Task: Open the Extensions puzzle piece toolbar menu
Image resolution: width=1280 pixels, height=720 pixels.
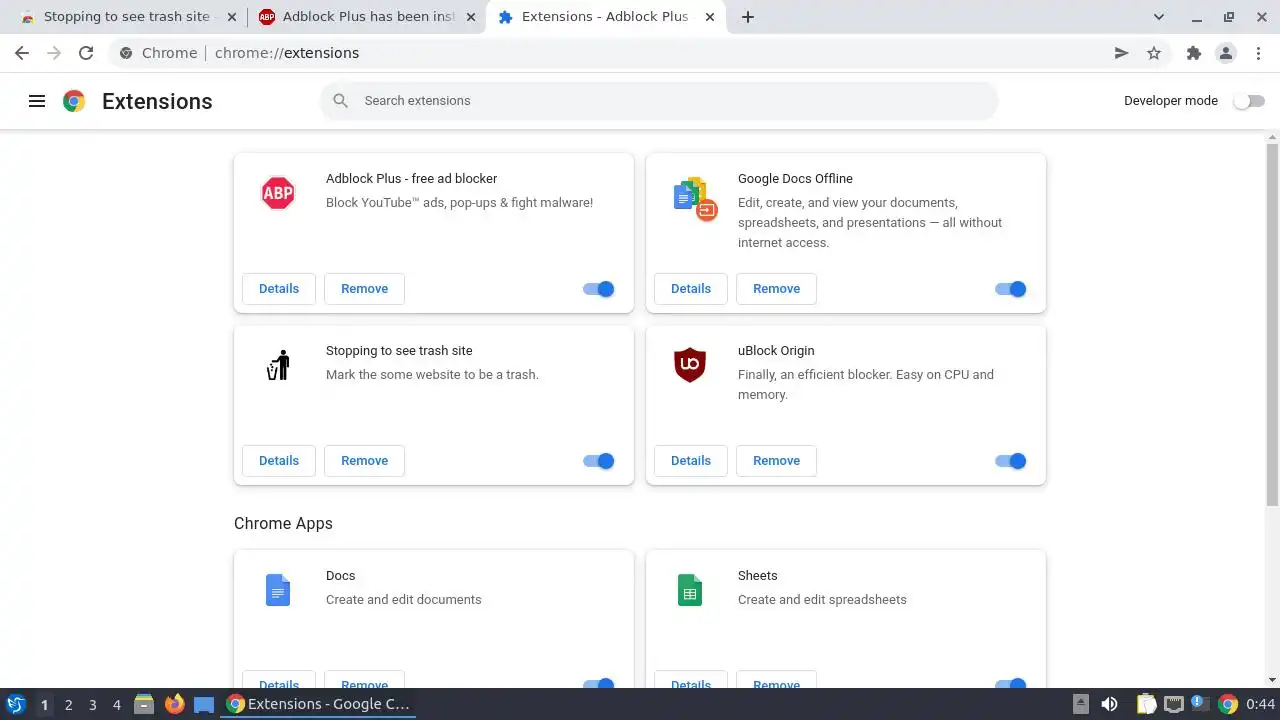Action: tap(1193, 53)
